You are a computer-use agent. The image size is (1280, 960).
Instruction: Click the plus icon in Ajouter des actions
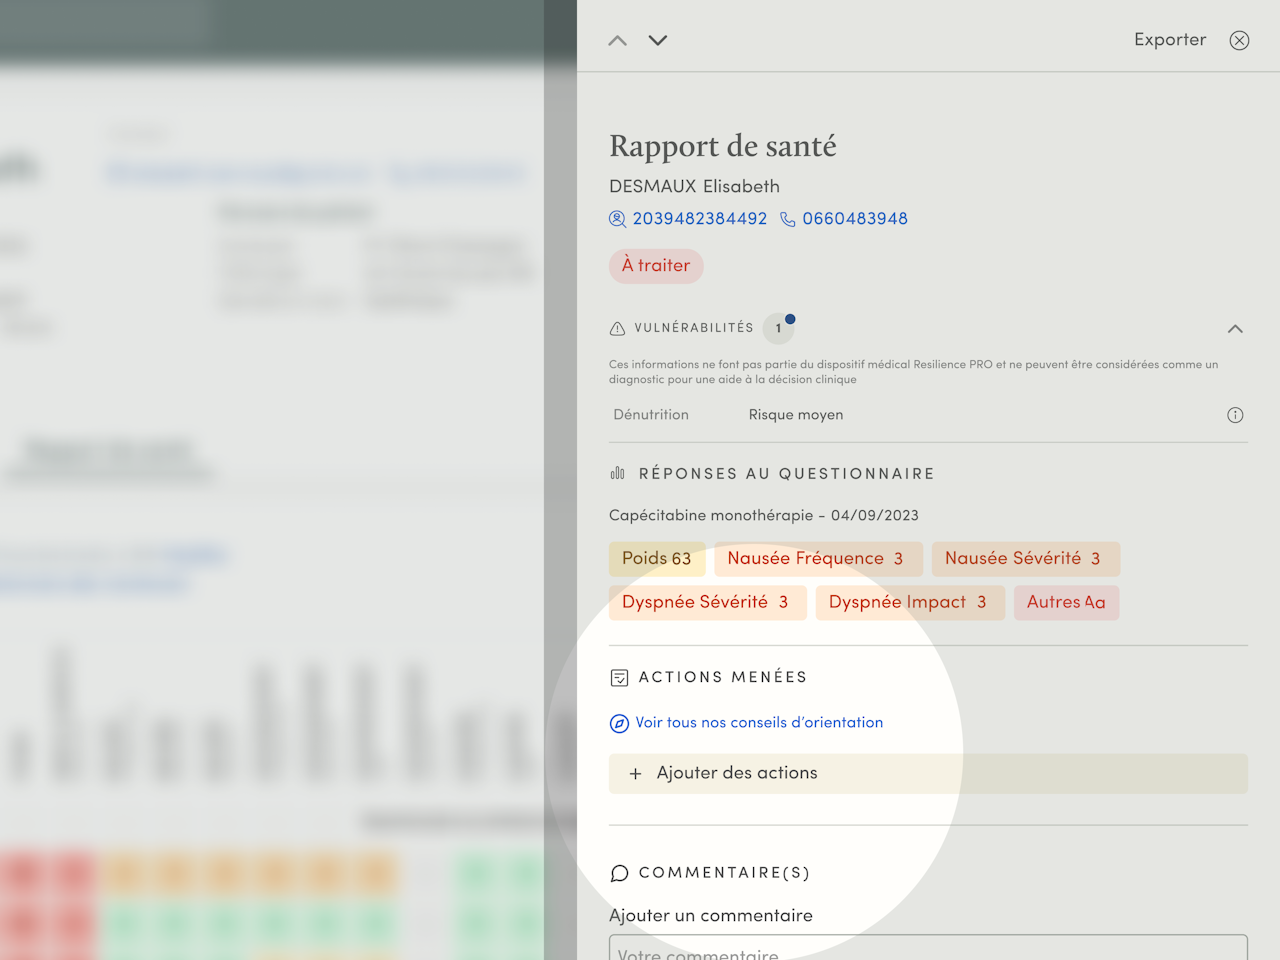click(x=635, y=774)
